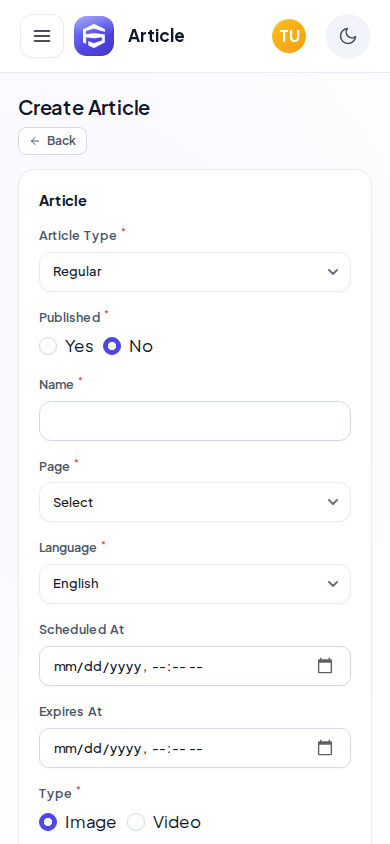The width and height of the screenshot is (390, 844).
Task: Open the Page Select dropdown
Action: click(x=195, y=502)
